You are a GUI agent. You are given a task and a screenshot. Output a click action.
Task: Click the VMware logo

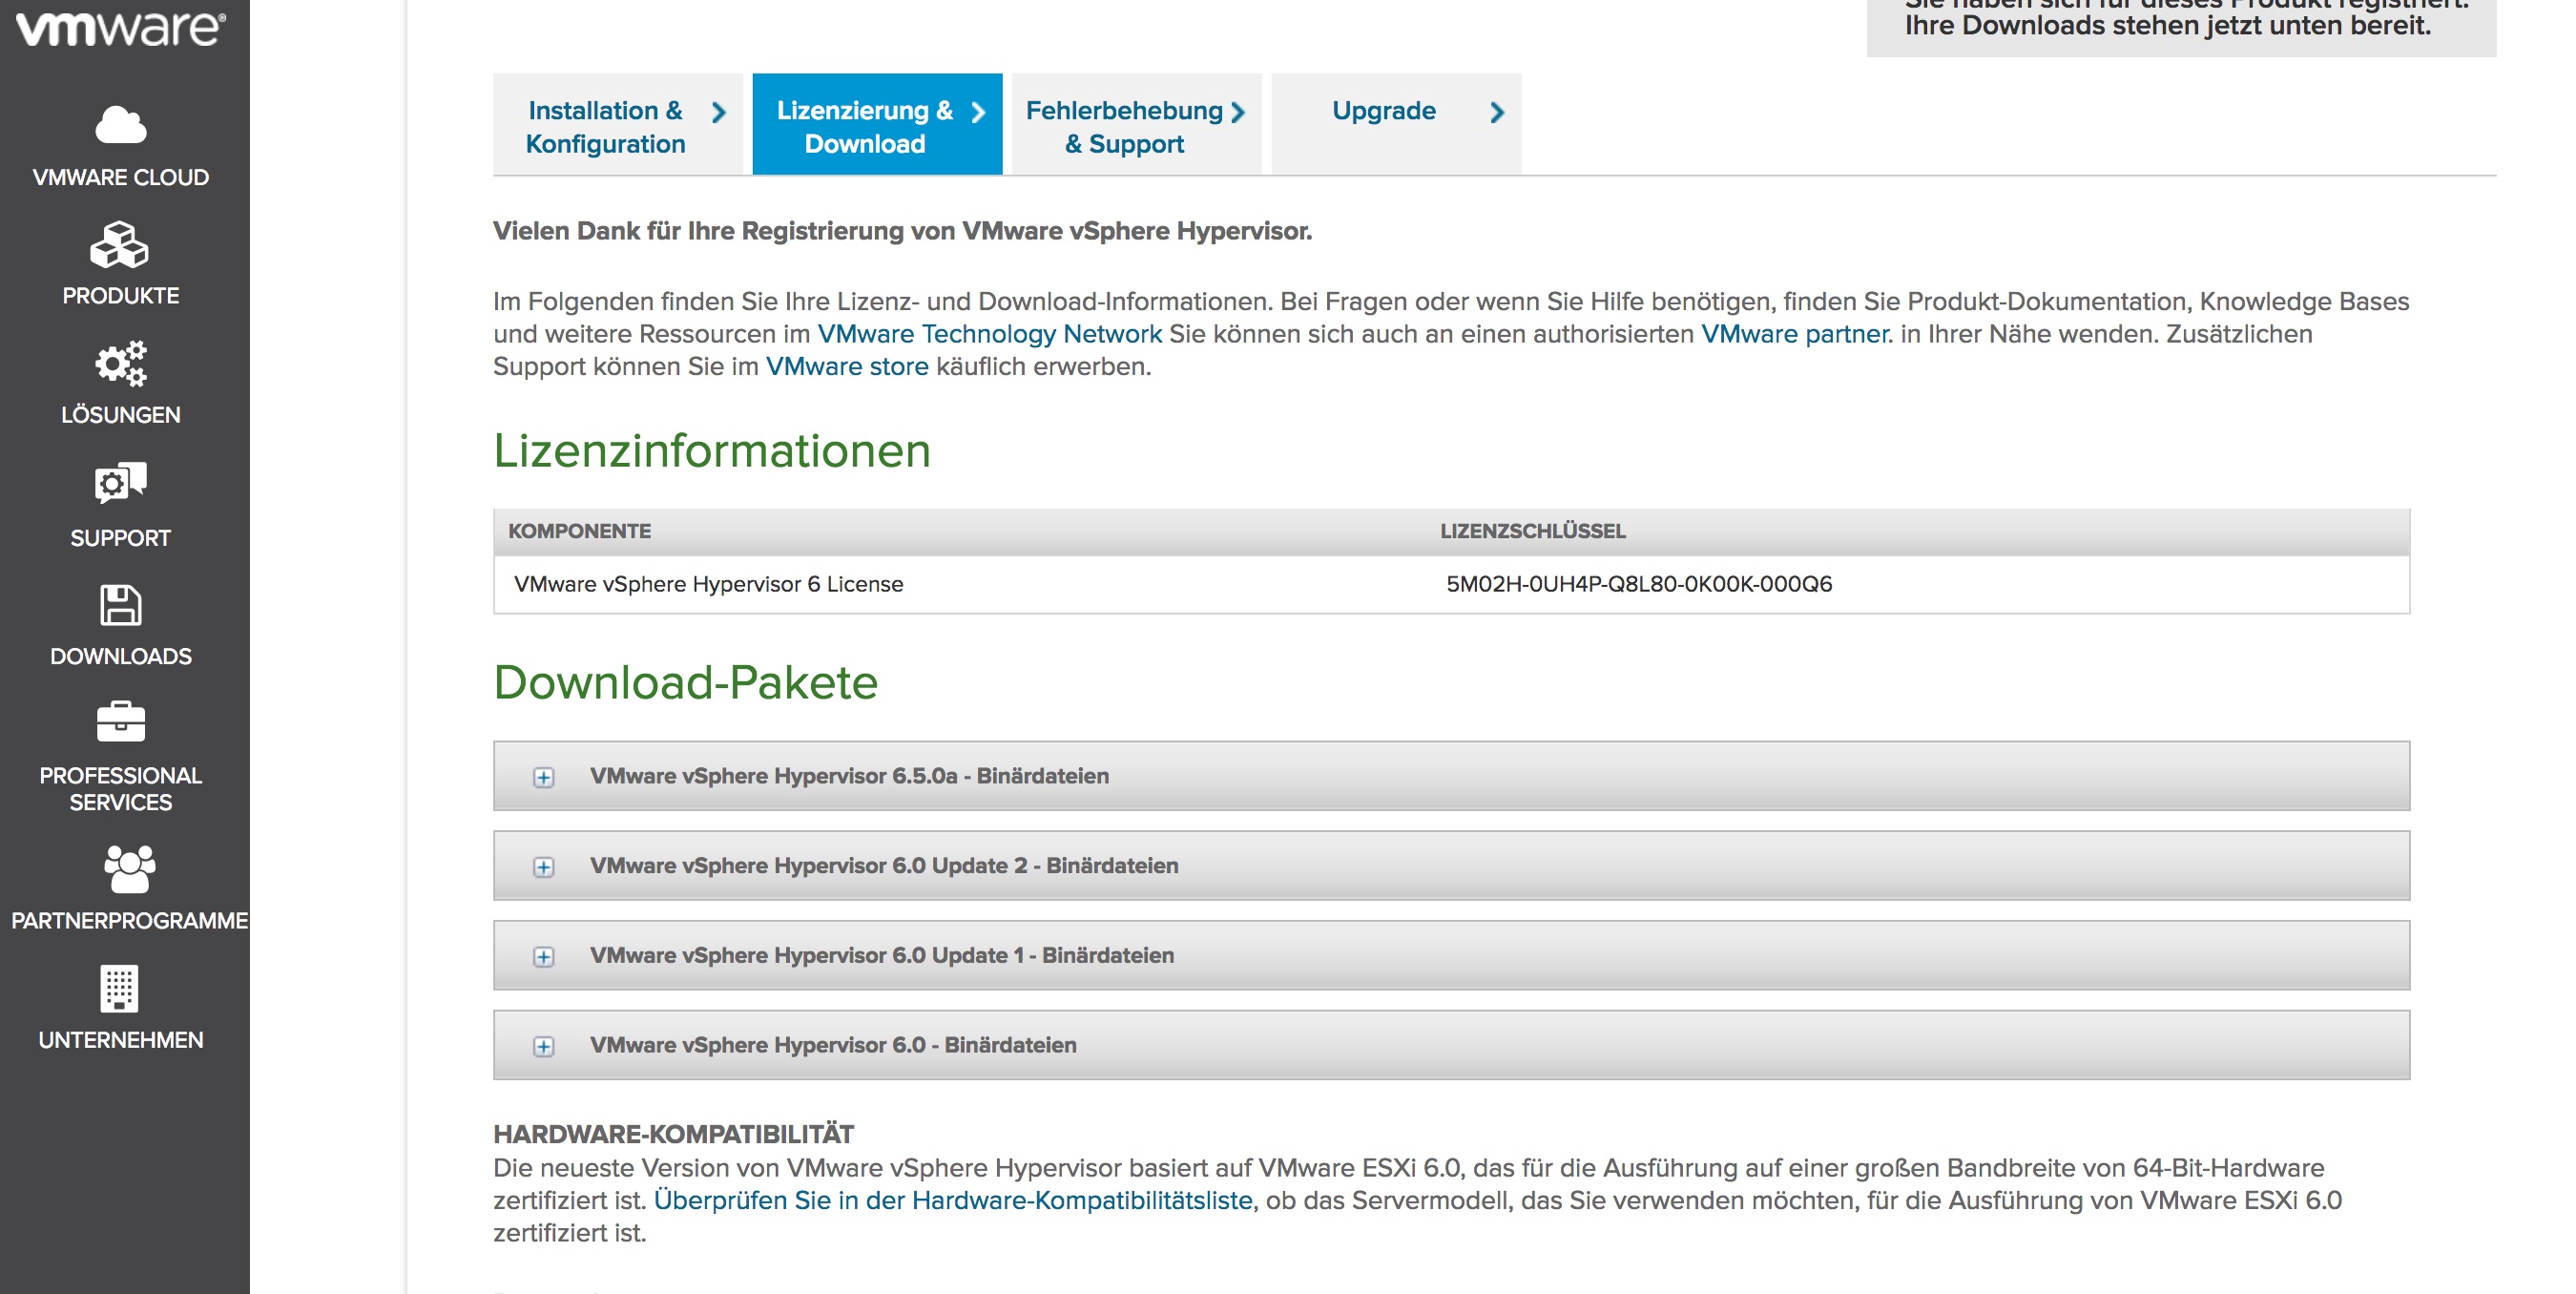120,28
